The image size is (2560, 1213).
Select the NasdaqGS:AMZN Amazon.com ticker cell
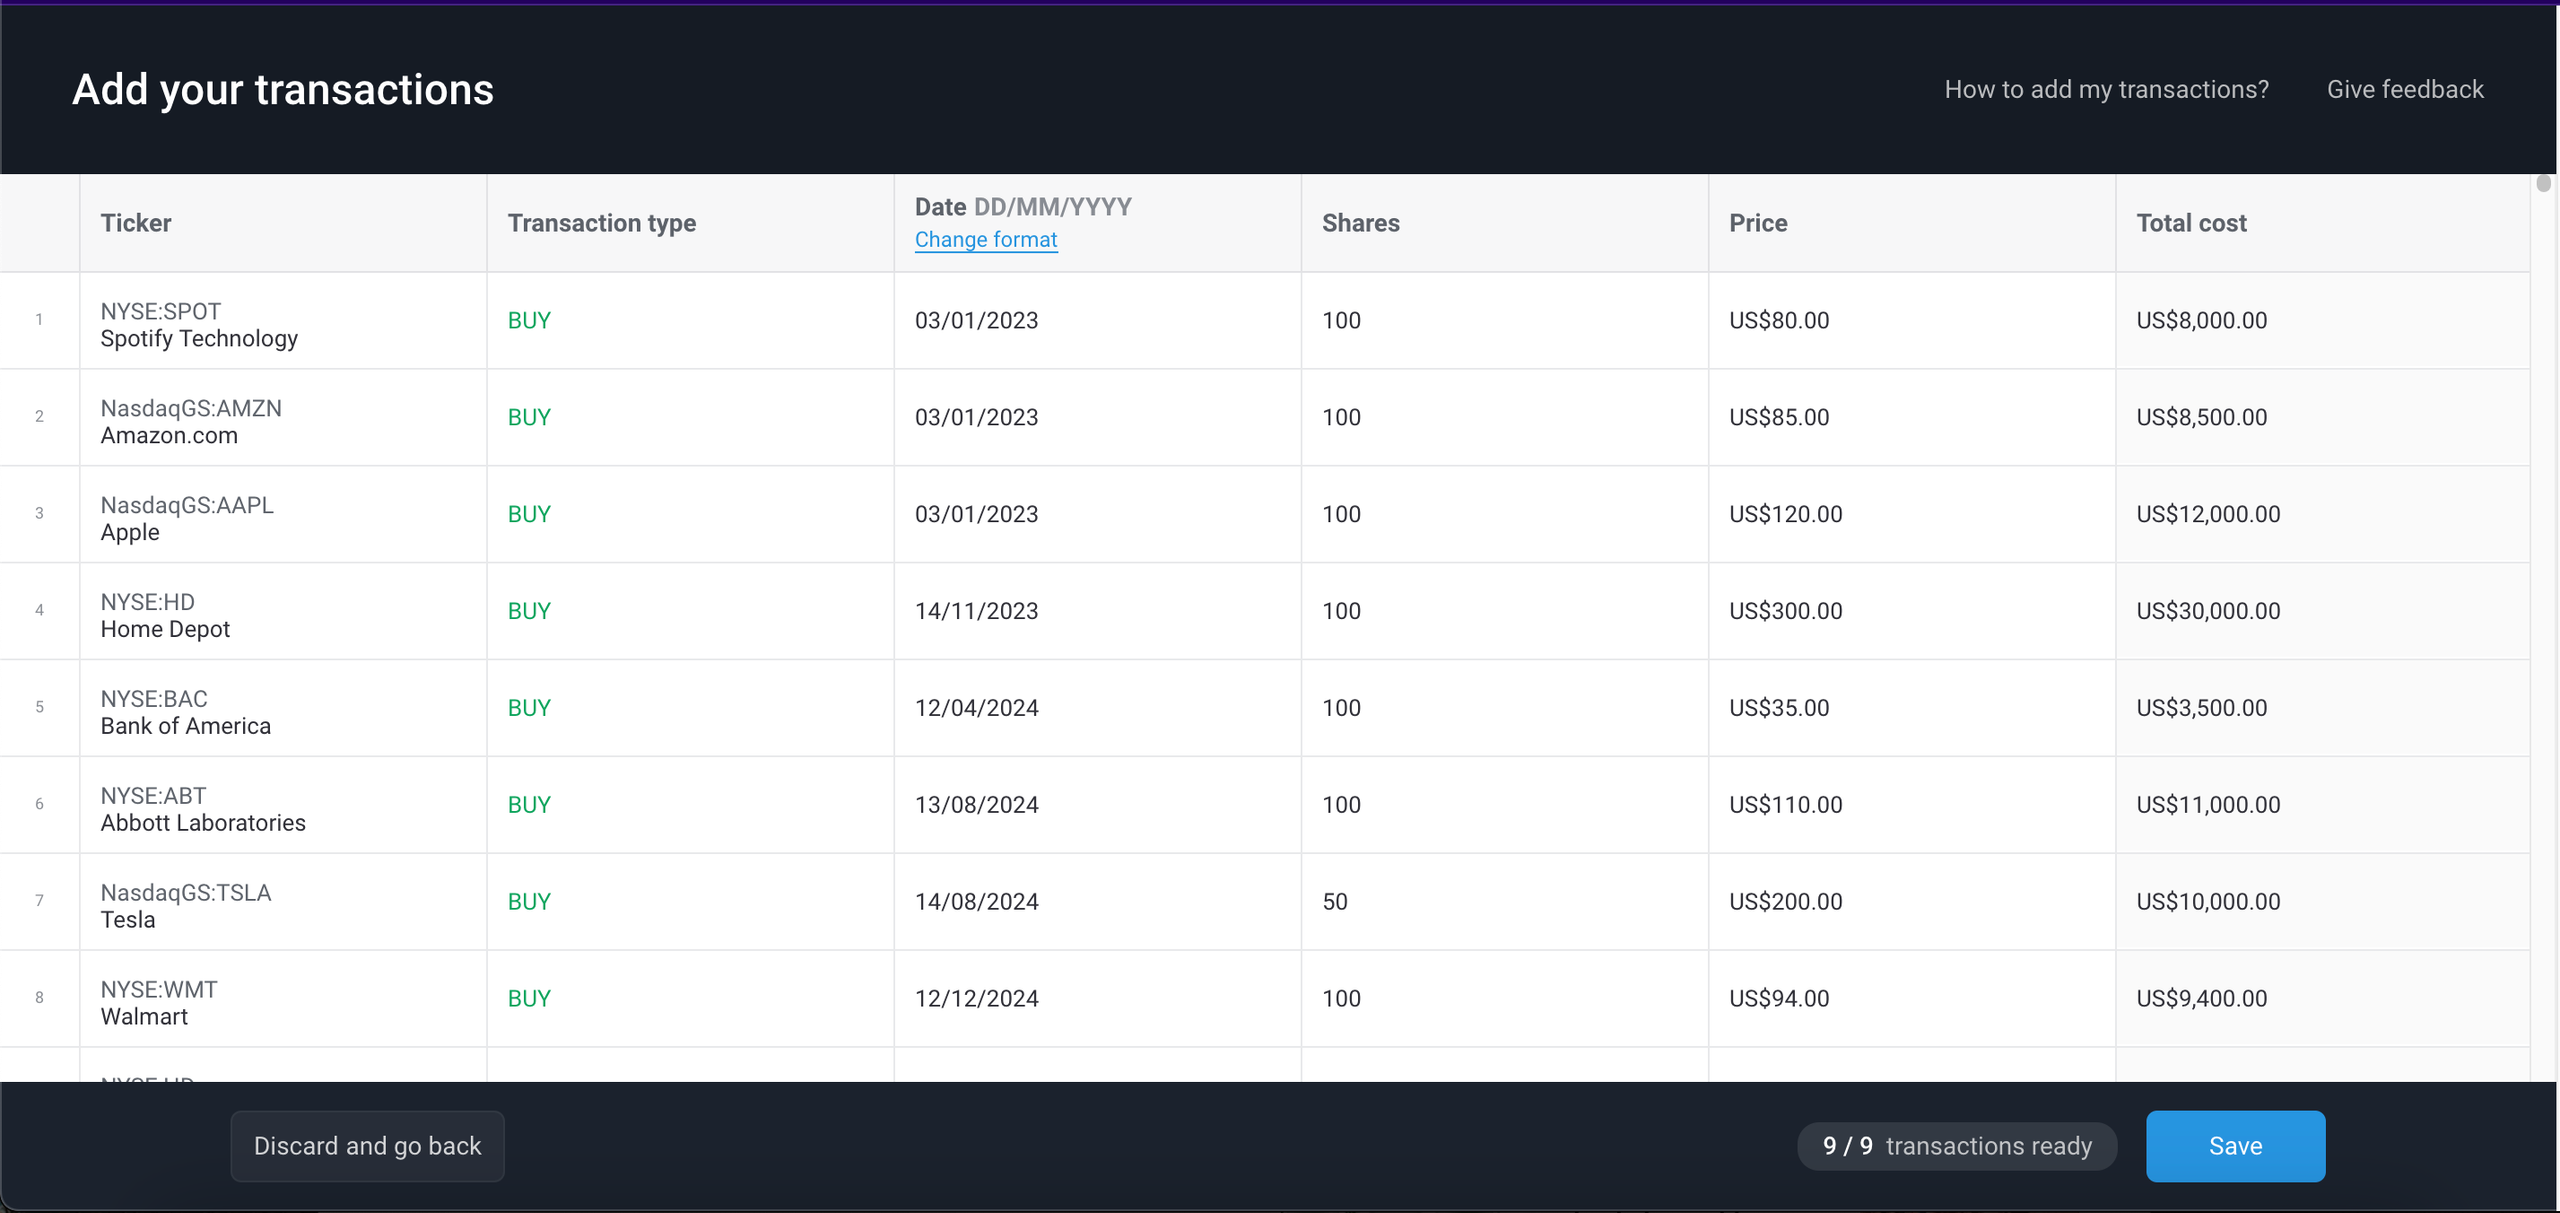(283, 418)
